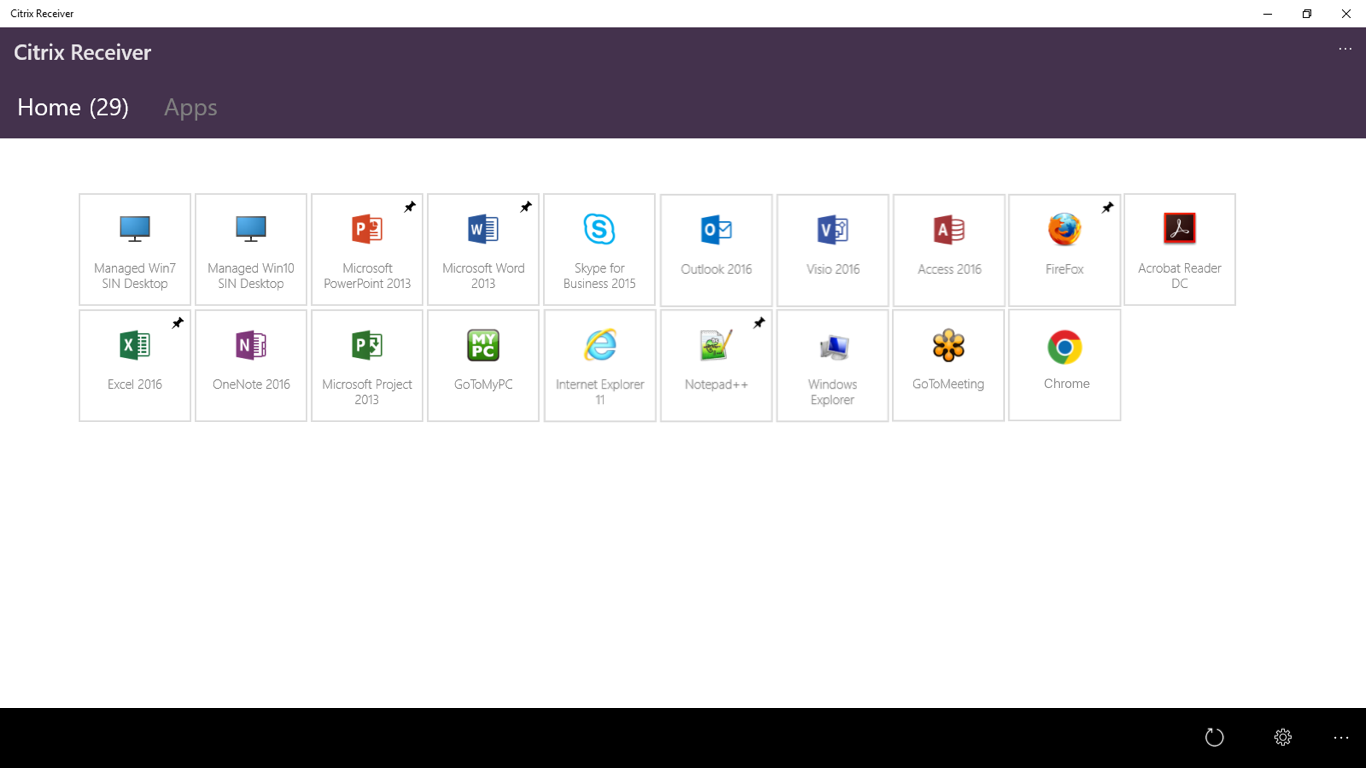The width and height of the screenshot is (1366, 768).
Task: Switch to the Apps tab
Action: pos(190,107)
